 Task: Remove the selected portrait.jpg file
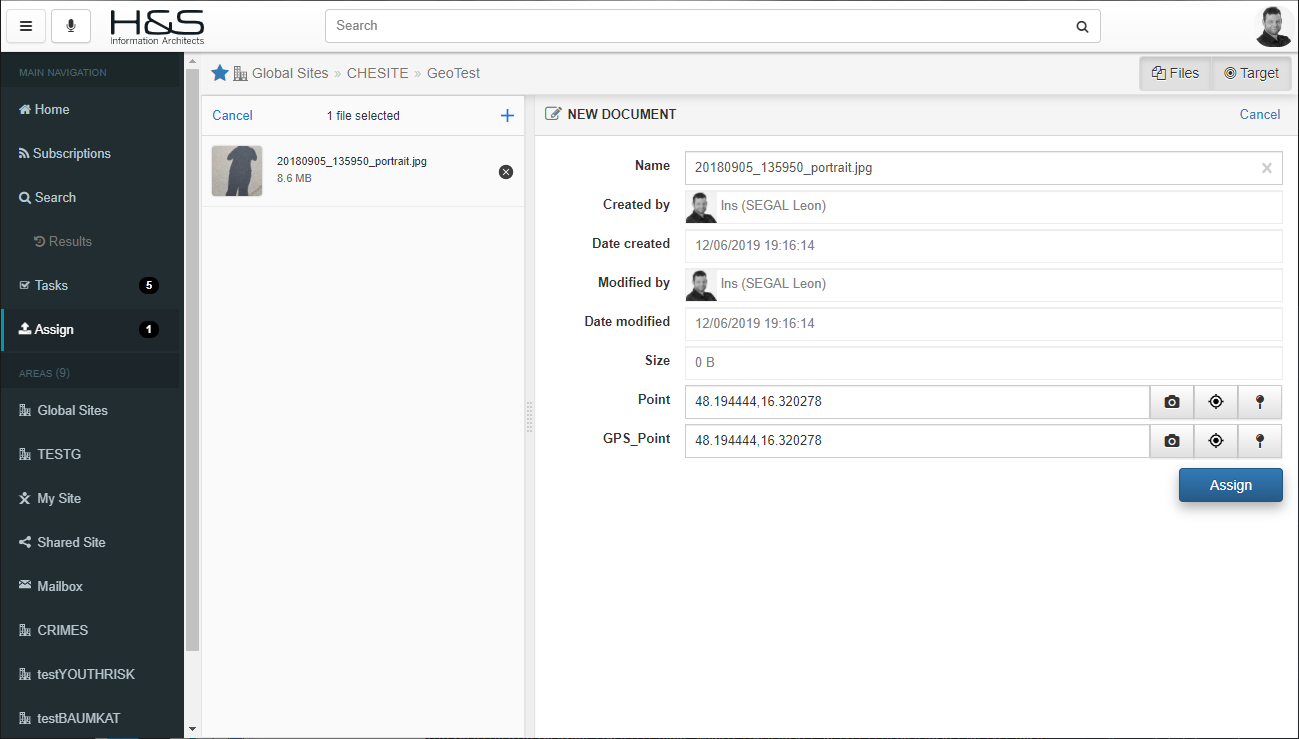[x=506, y=172]
